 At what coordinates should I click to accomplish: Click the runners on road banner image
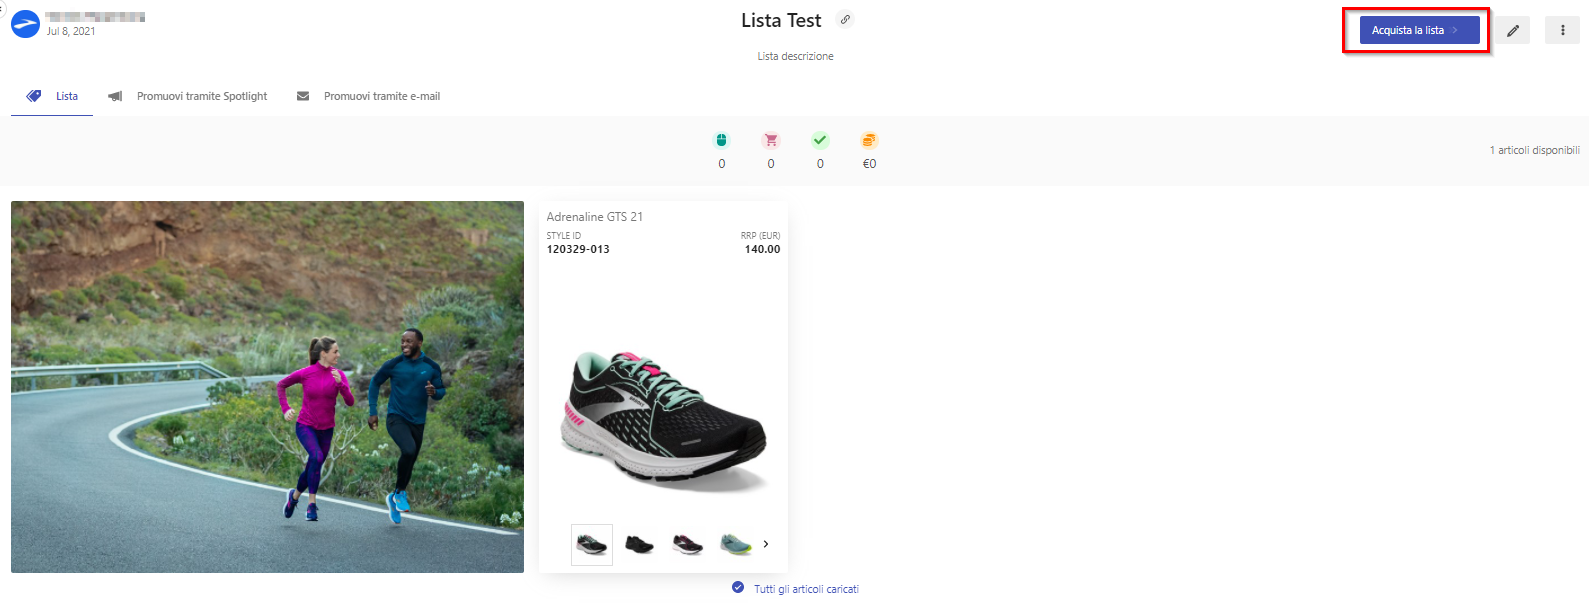[x=267, y=387]
